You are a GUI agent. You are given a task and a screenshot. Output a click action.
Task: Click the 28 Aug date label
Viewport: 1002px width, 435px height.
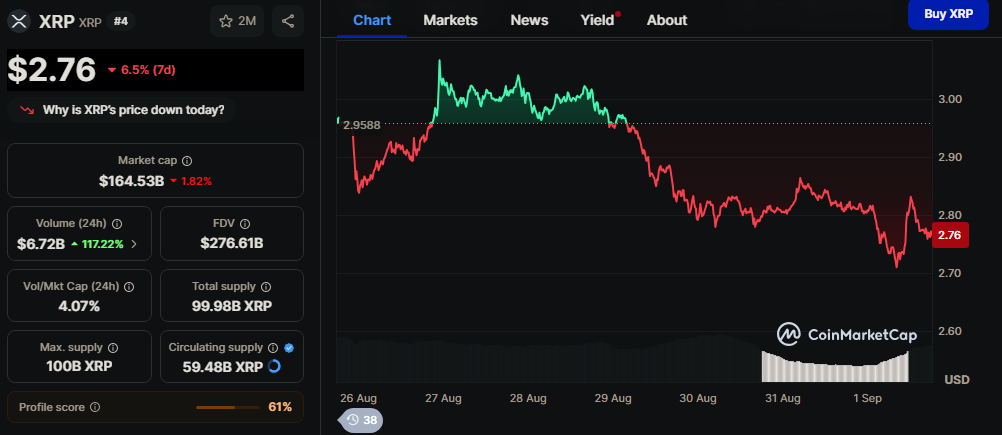tap(528, 398)
